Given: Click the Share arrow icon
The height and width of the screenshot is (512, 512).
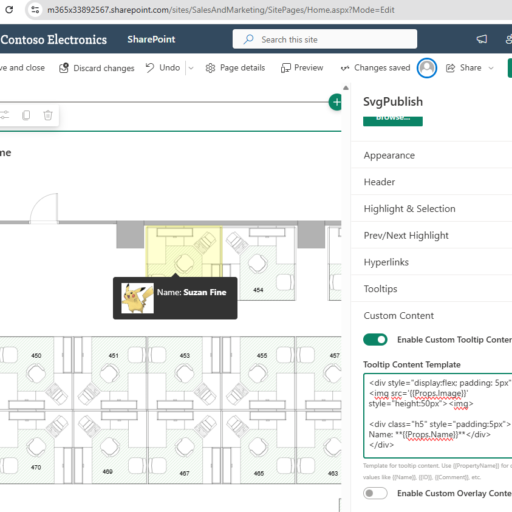Looking at the screenshot, I should pos(450,68).
